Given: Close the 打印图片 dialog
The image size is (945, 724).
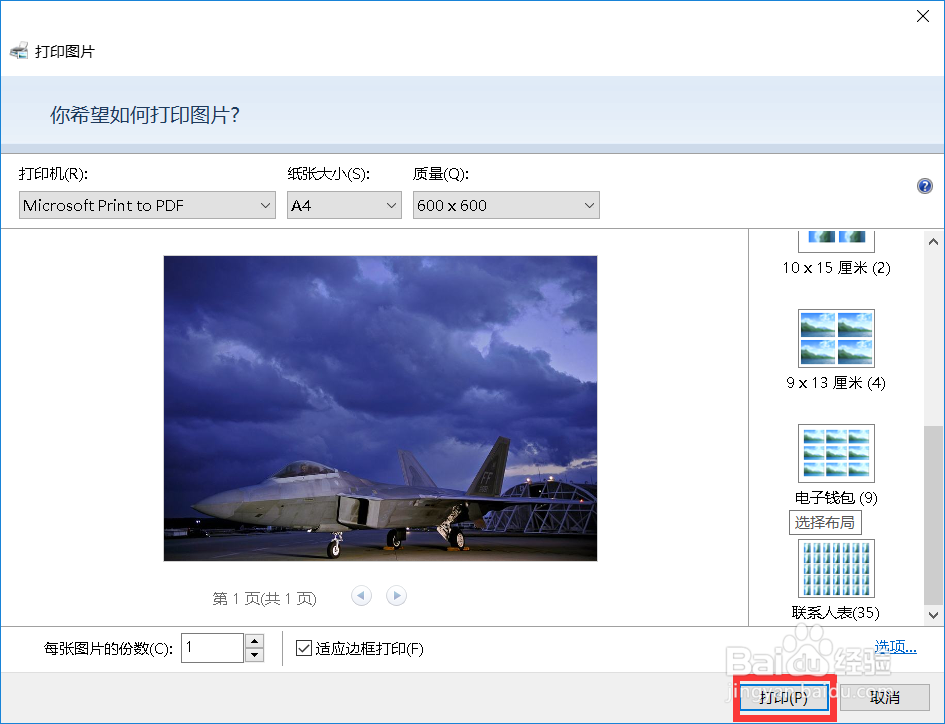Looking at the screenshot, I should [x=923, y=16].
